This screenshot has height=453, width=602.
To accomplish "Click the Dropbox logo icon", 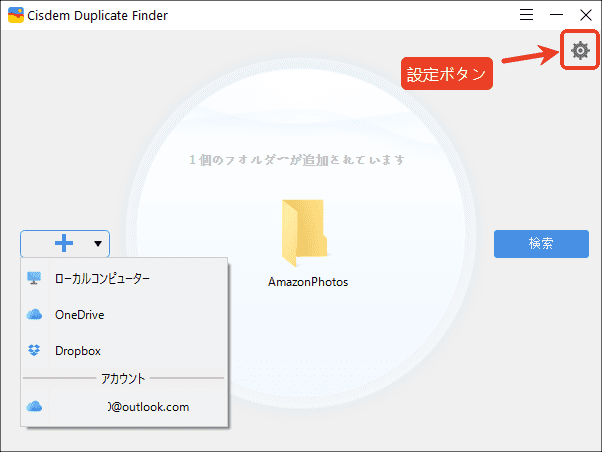I will point(34,350).
